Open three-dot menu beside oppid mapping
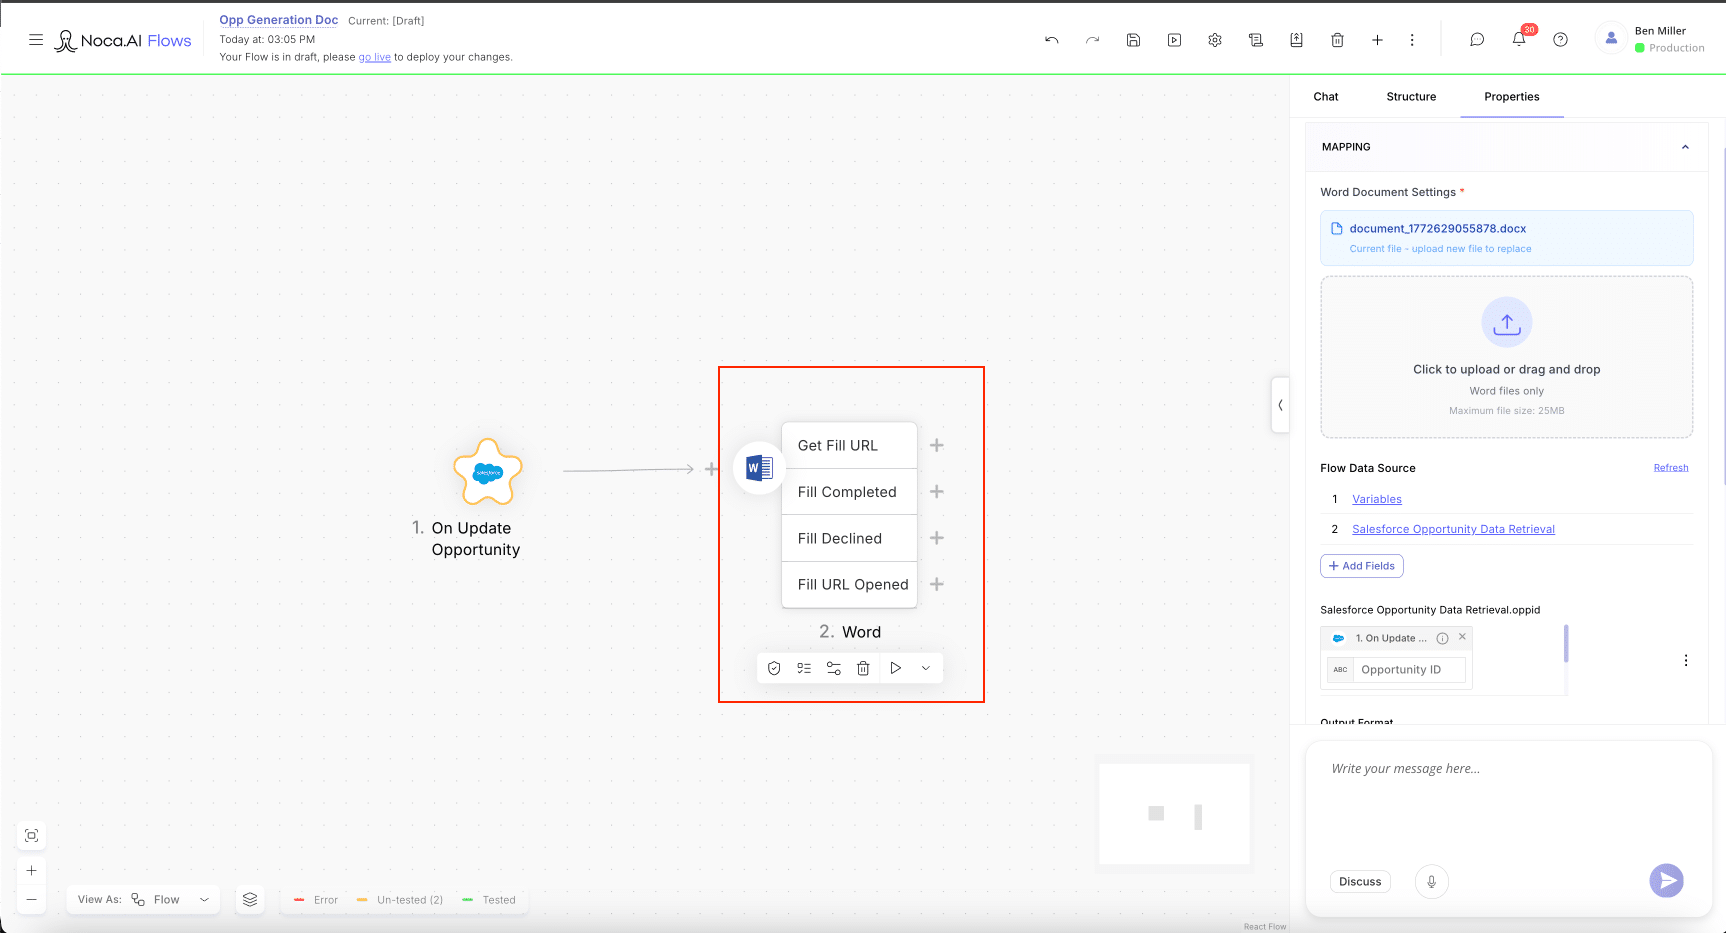The width and height of the screenshot is (1726, 933). (x=1686, y=661)
